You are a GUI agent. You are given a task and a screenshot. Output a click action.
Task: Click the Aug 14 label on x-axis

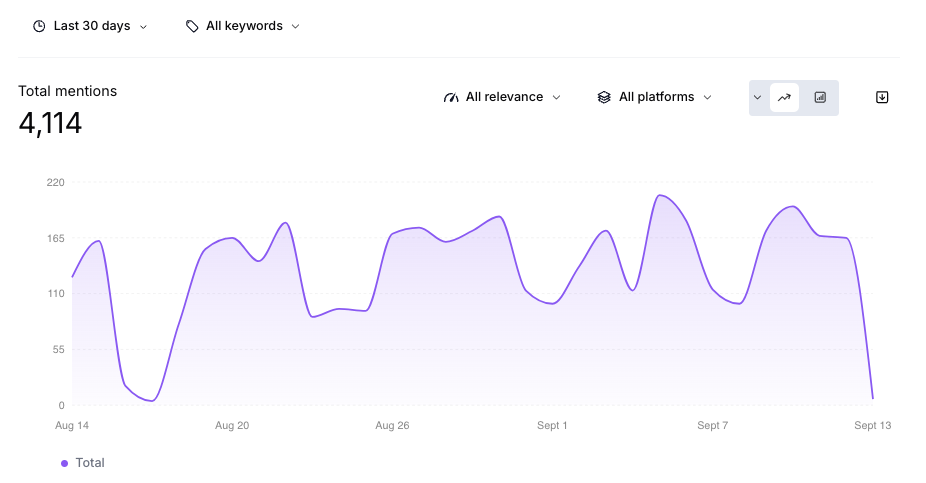[72, 425]
